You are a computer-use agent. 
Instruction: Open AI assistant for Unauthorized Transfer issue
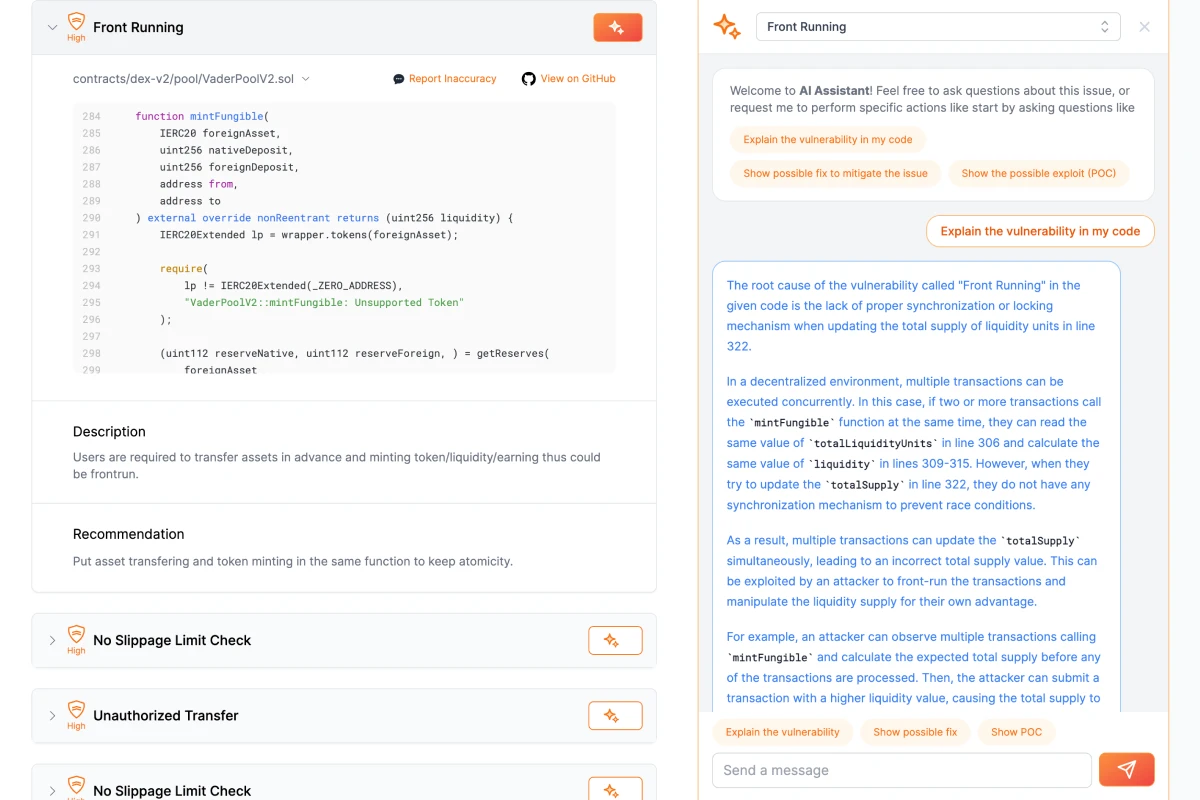(x=615, y=716)
